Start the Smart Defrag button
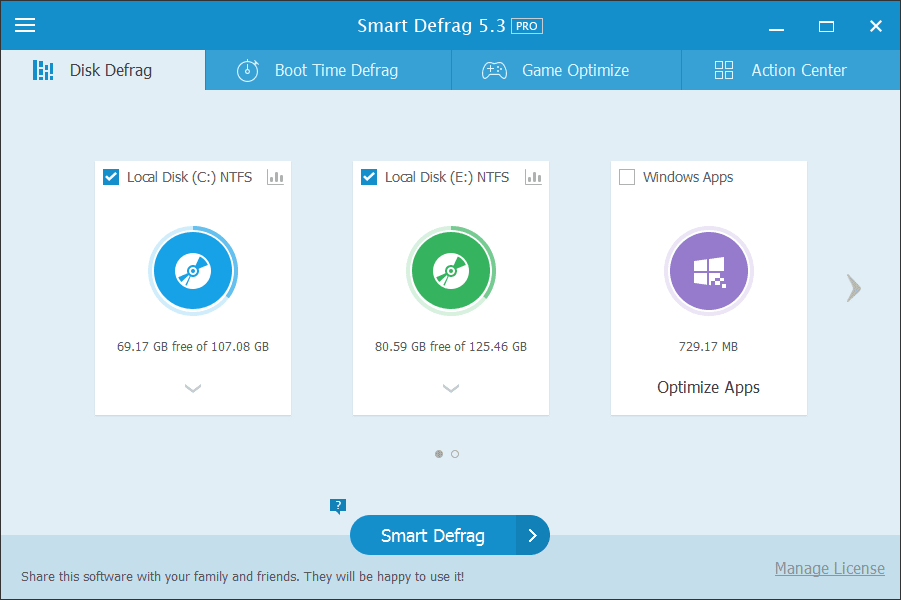 (x=433, y=535)
